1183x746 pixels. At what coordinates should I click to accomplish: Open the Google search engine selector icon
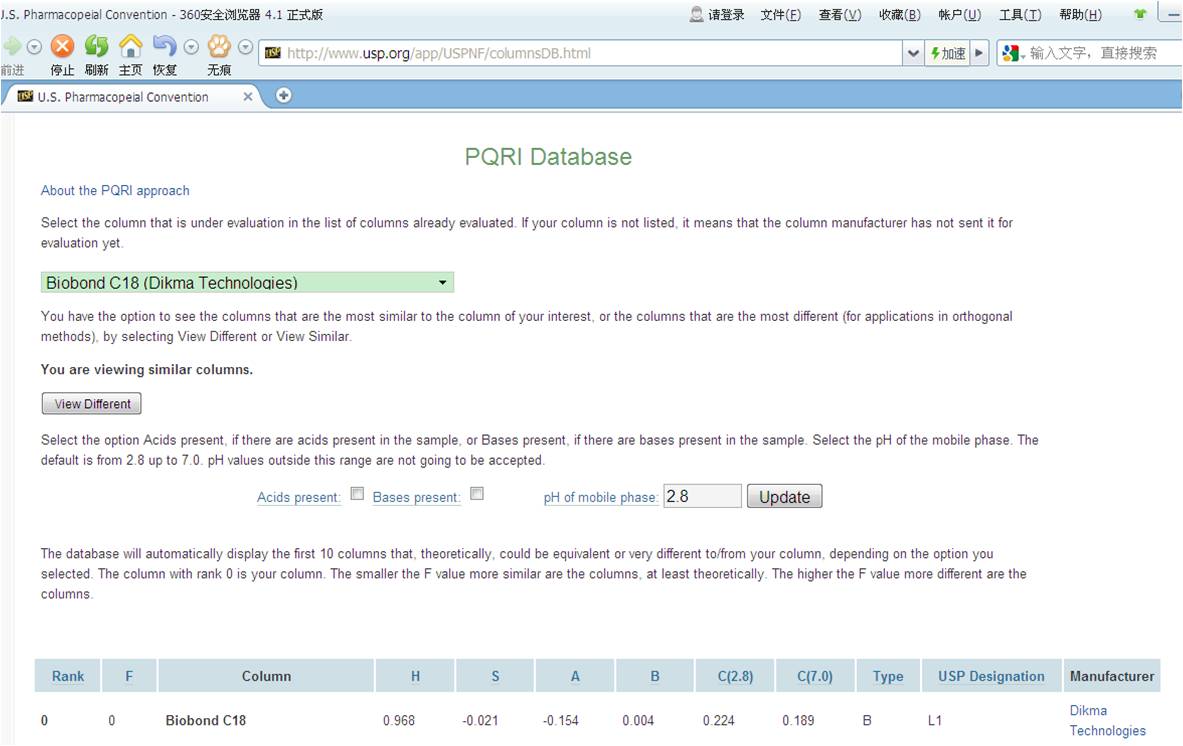(x=1012, y=53)
